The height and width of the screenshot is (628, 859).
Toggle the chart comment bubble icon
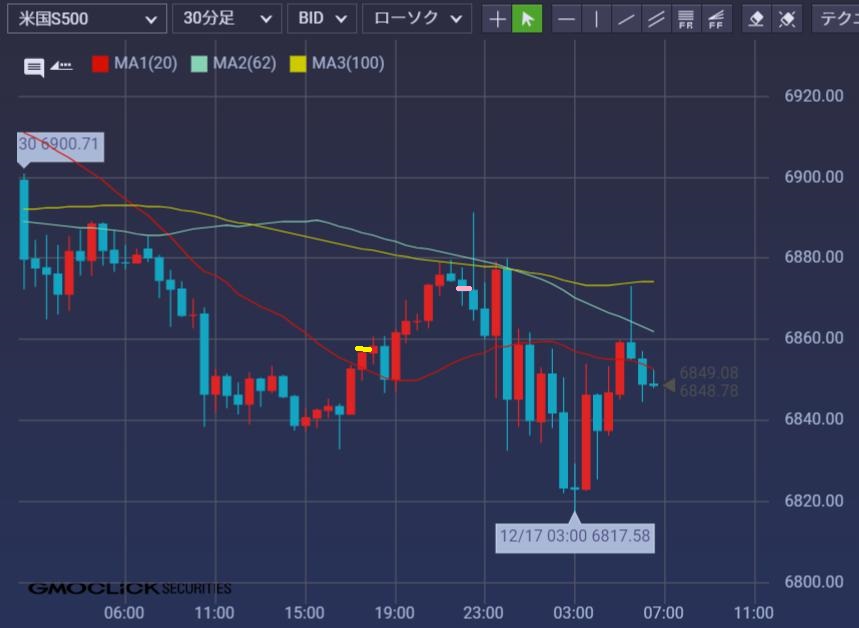pos(34,67)
